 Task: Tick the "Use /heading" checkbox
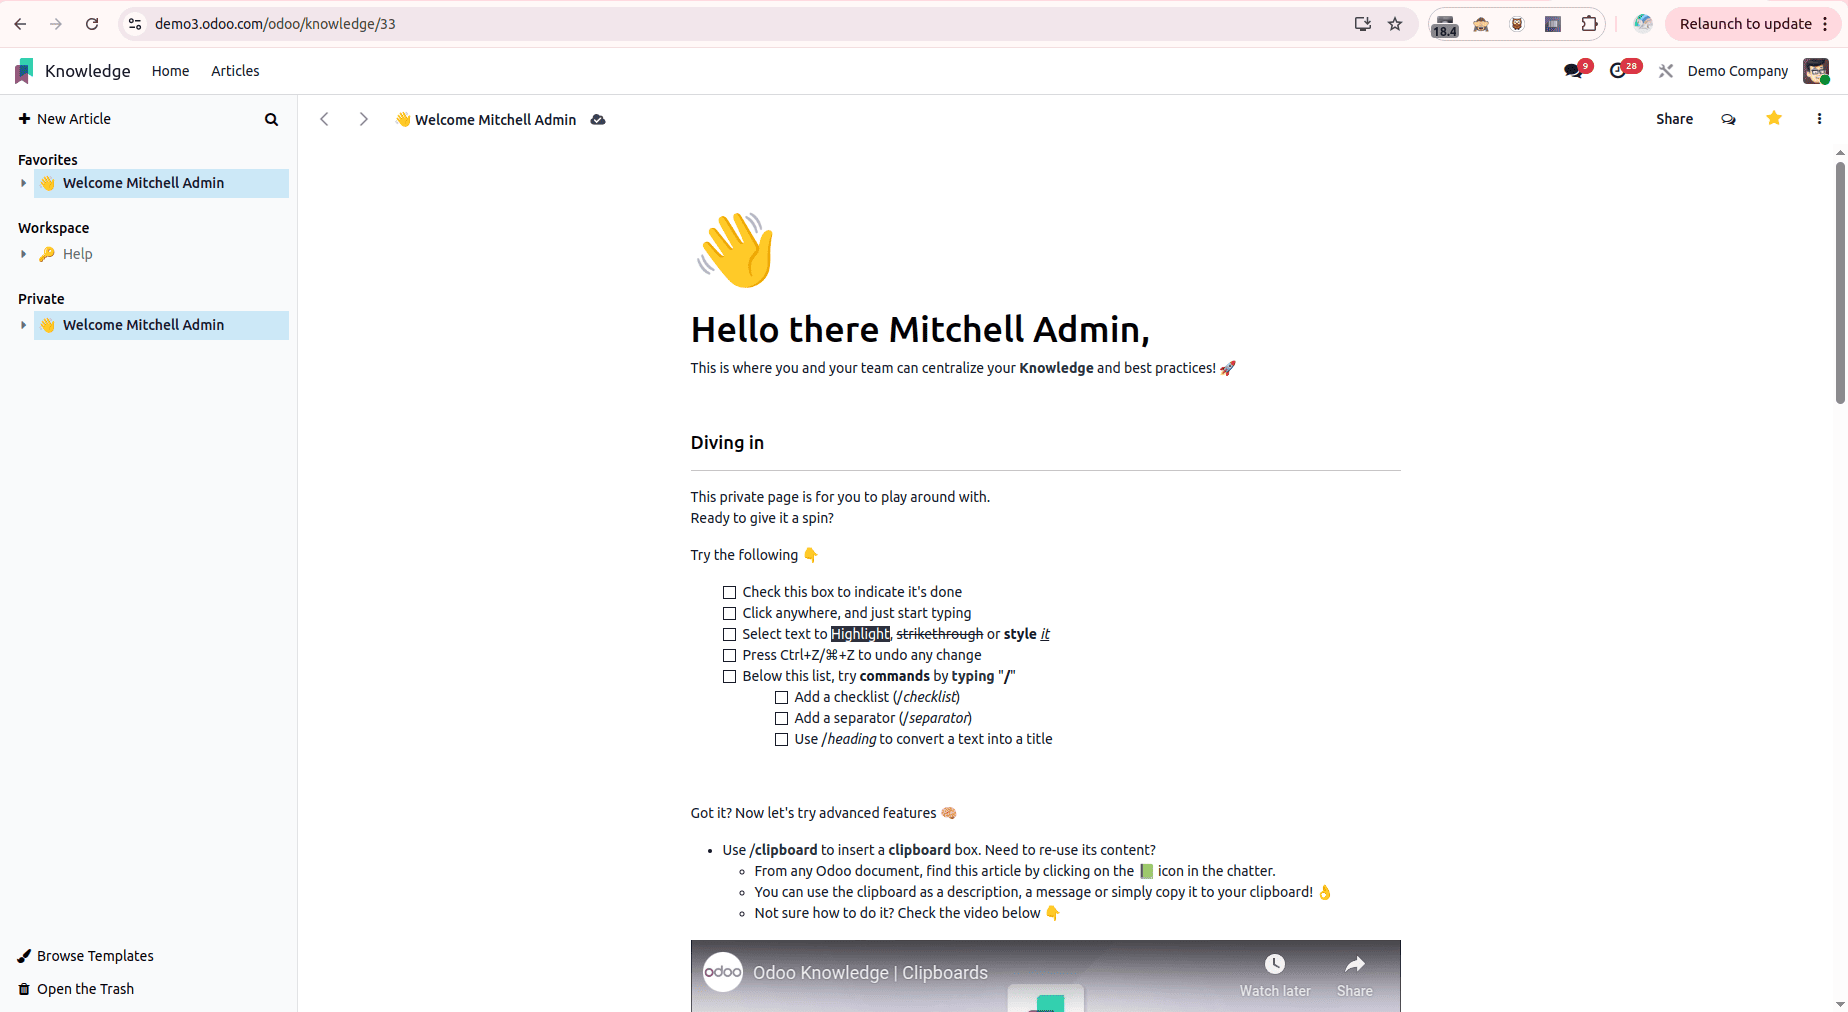click(x=782, y=740)
